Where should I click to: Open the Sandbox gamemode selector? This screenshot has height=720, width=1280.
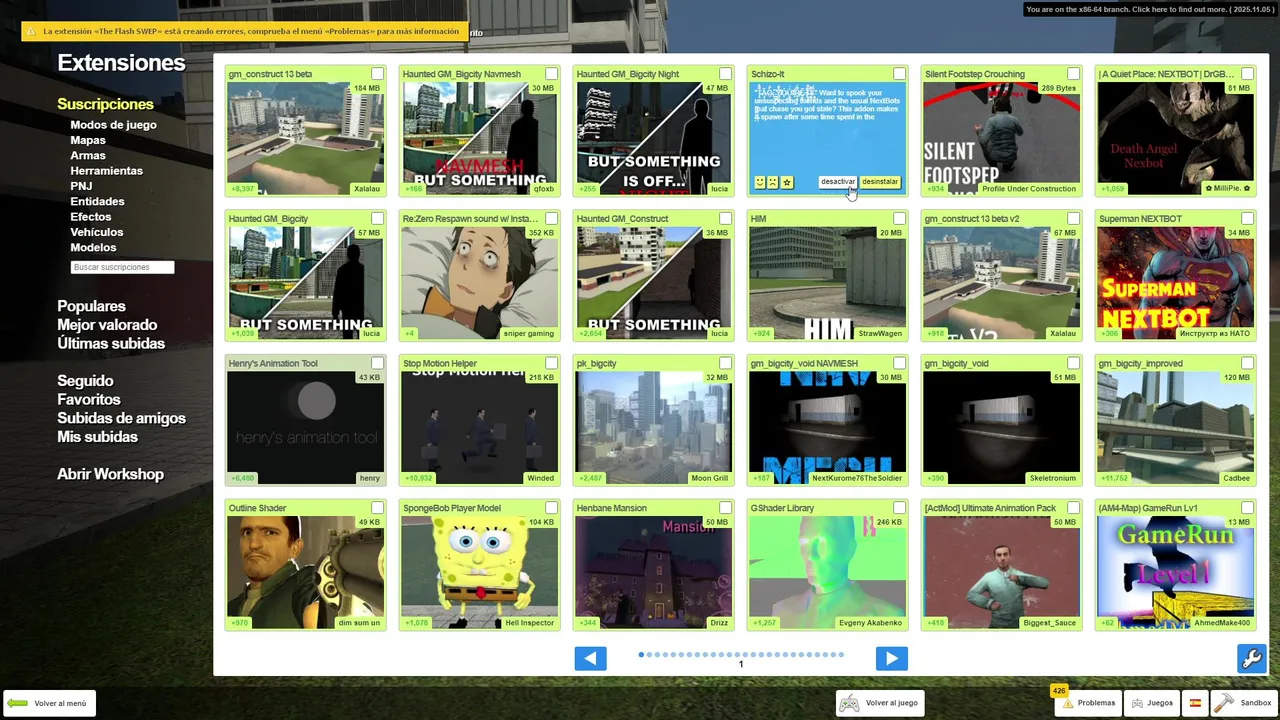1244,703
